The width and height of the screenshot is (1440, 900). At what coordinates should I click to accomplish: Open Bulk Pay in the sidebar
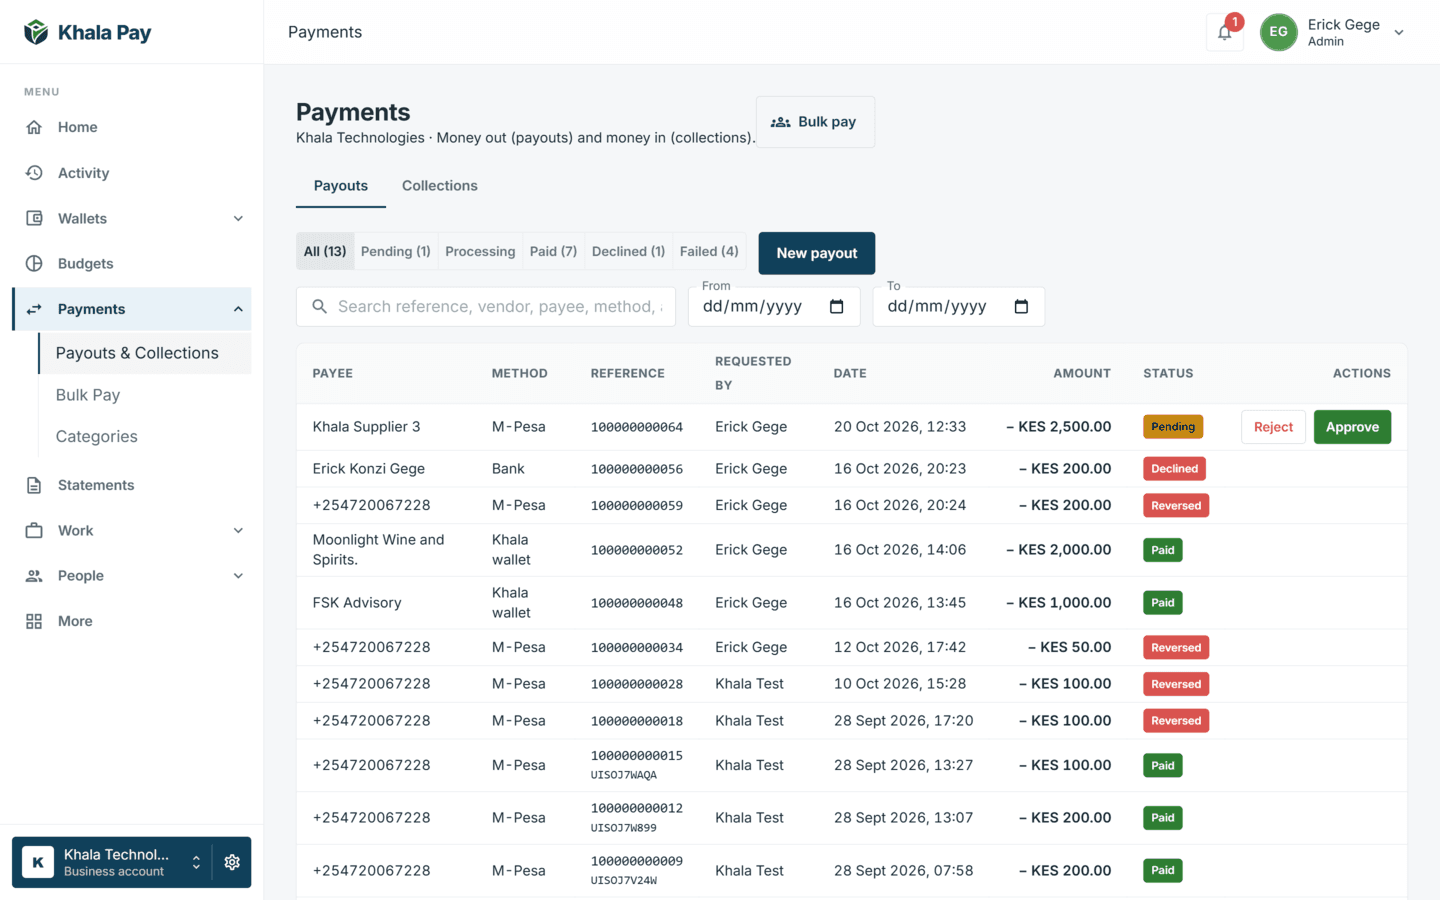coord(88,395)
